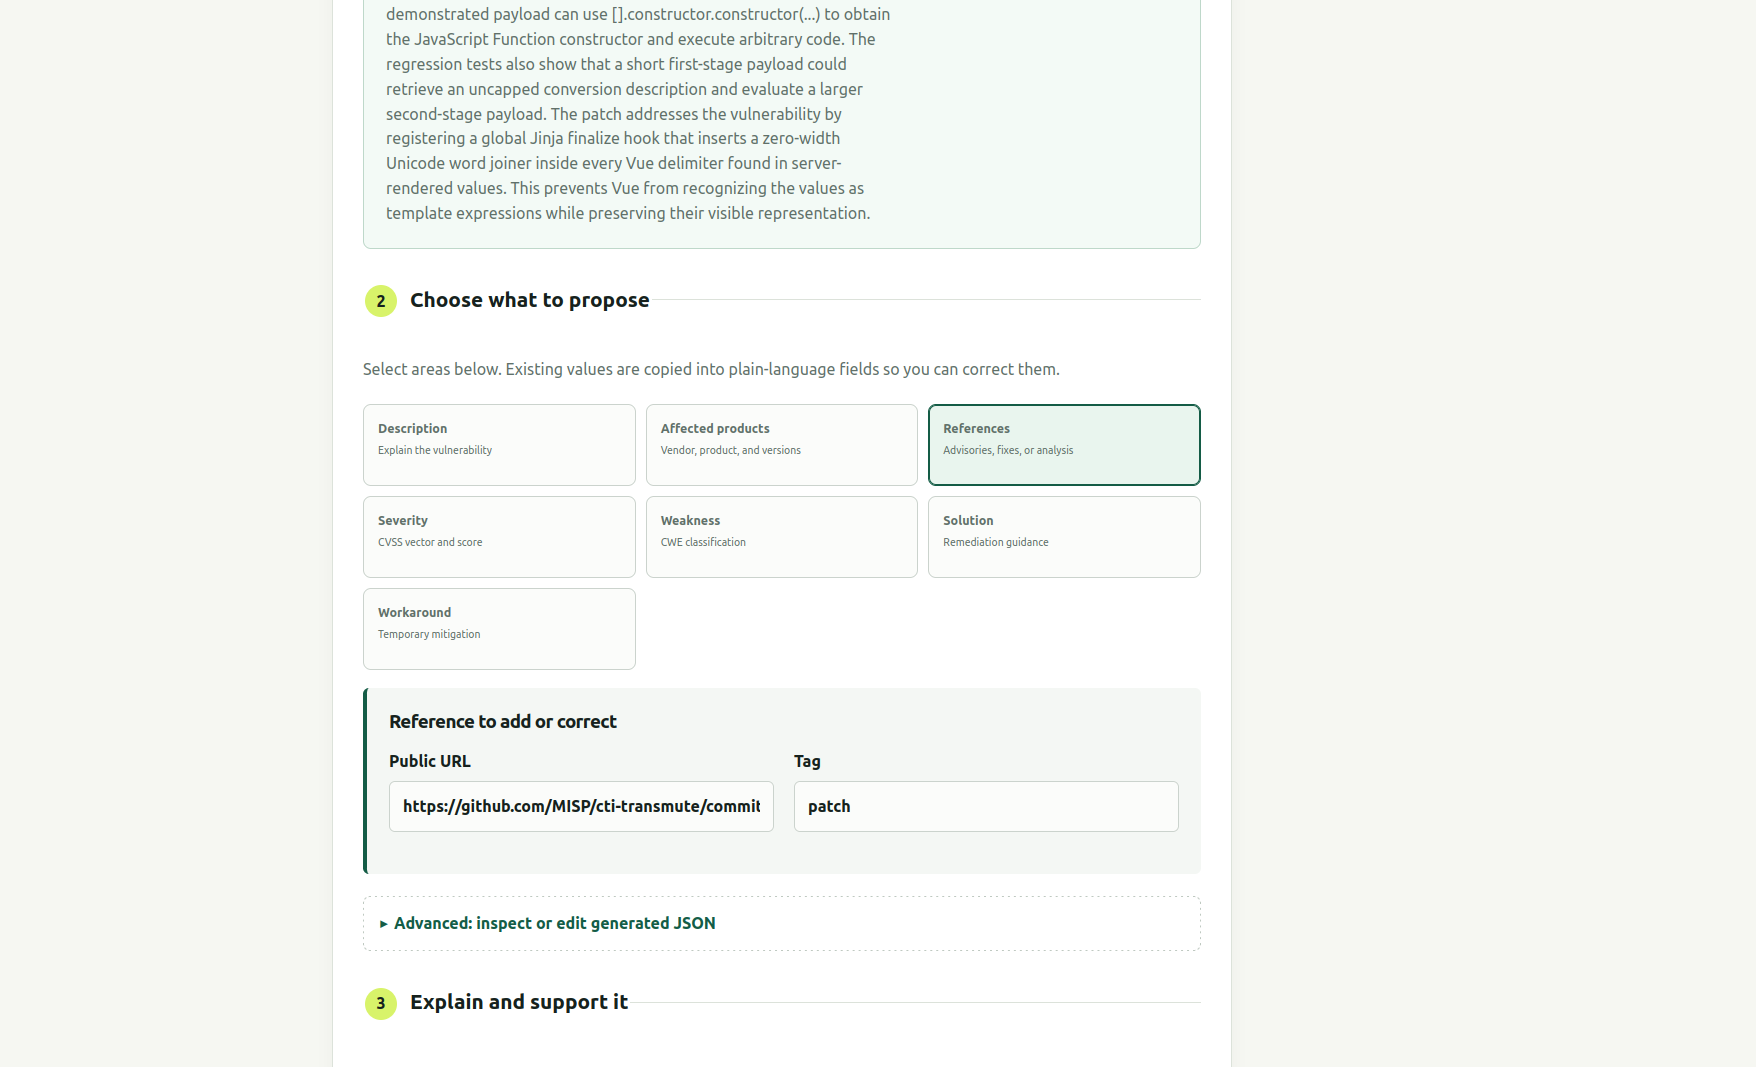Select the Affected products card
The width and height of the screenshot is (1756, 1067).
[781, 445]
